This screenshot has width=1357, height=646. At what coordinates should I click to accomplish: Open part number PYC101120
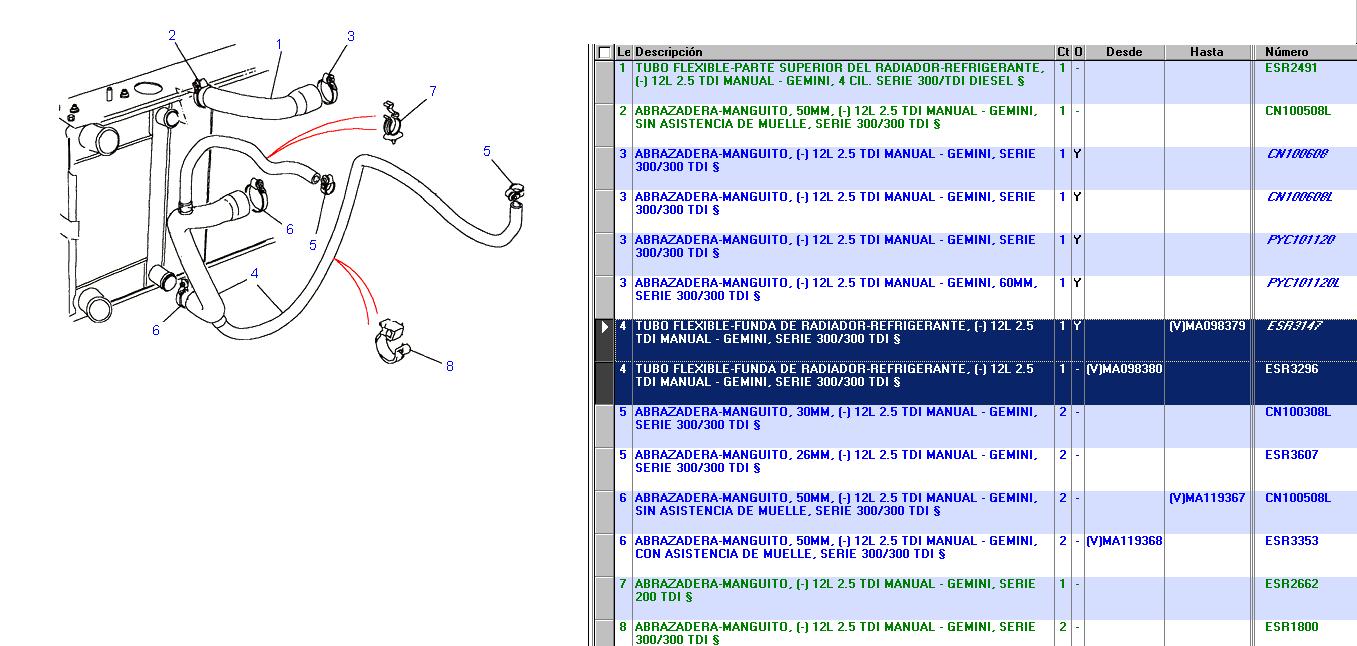point(1300,240)
